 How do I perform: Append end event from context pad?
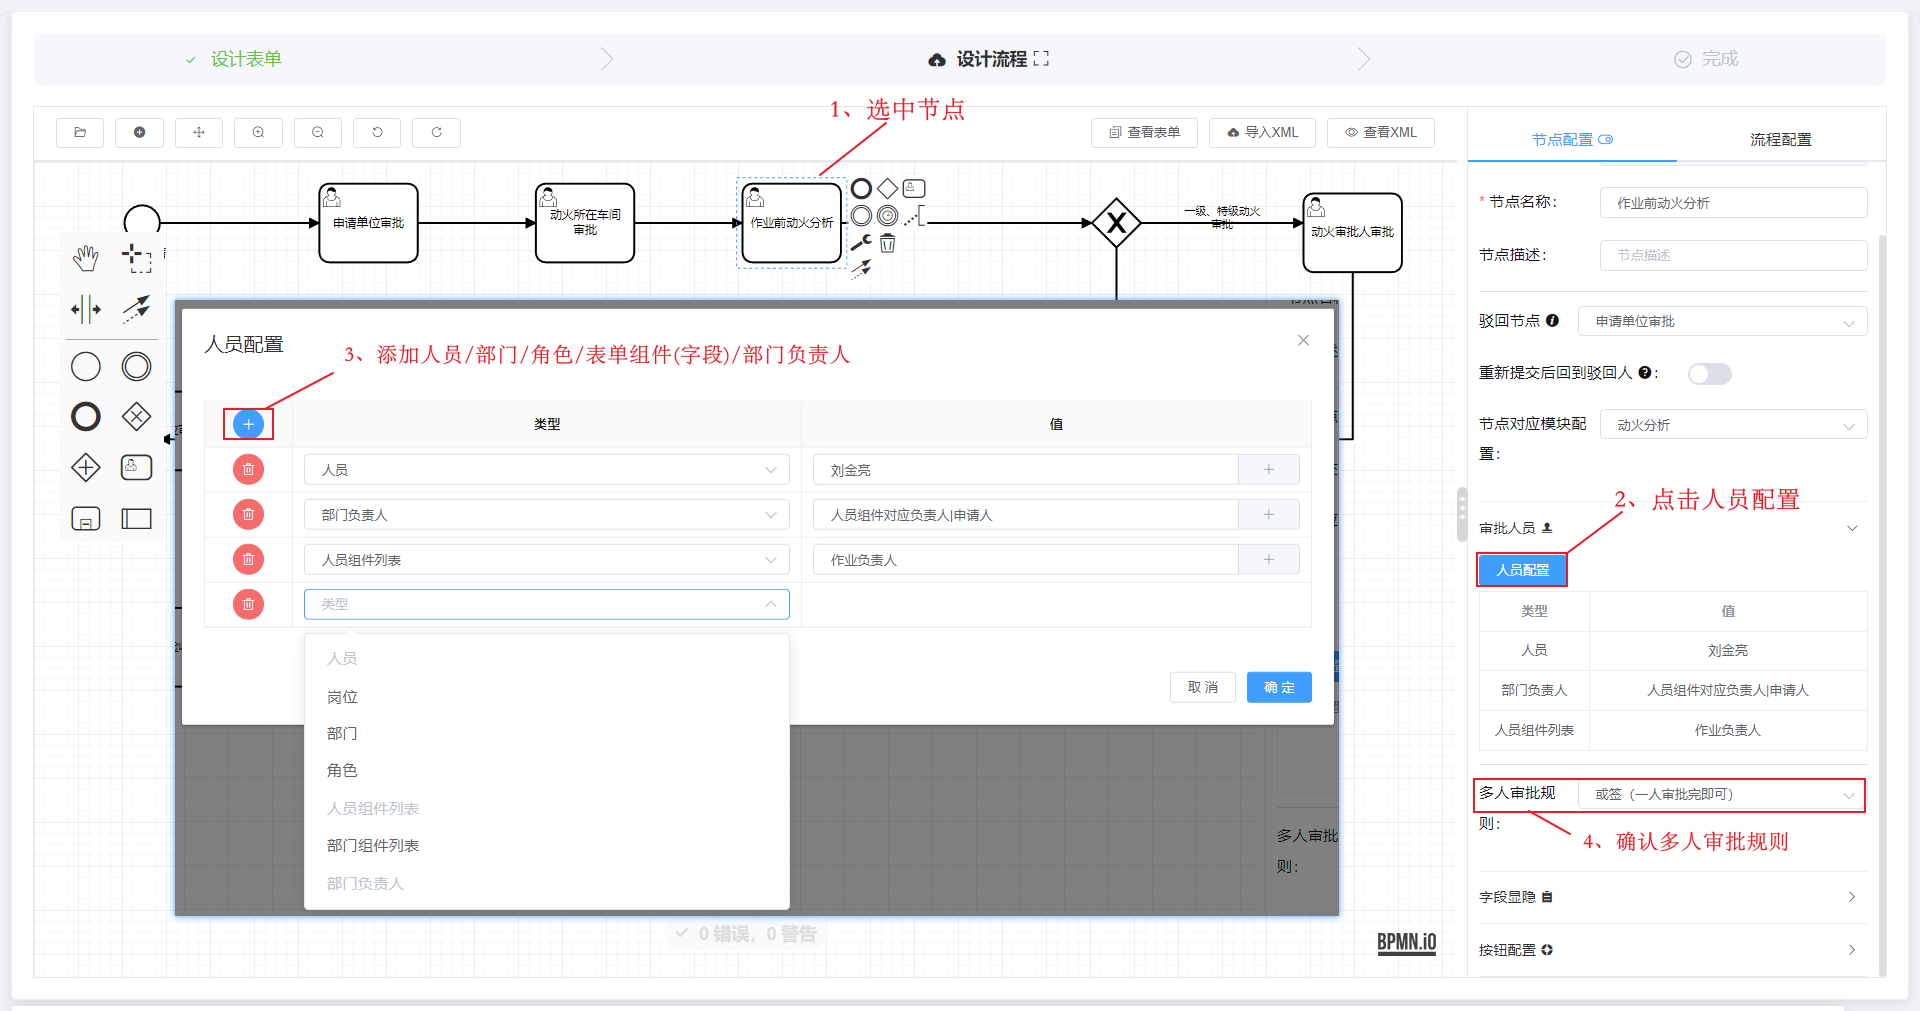pos(861,188)
